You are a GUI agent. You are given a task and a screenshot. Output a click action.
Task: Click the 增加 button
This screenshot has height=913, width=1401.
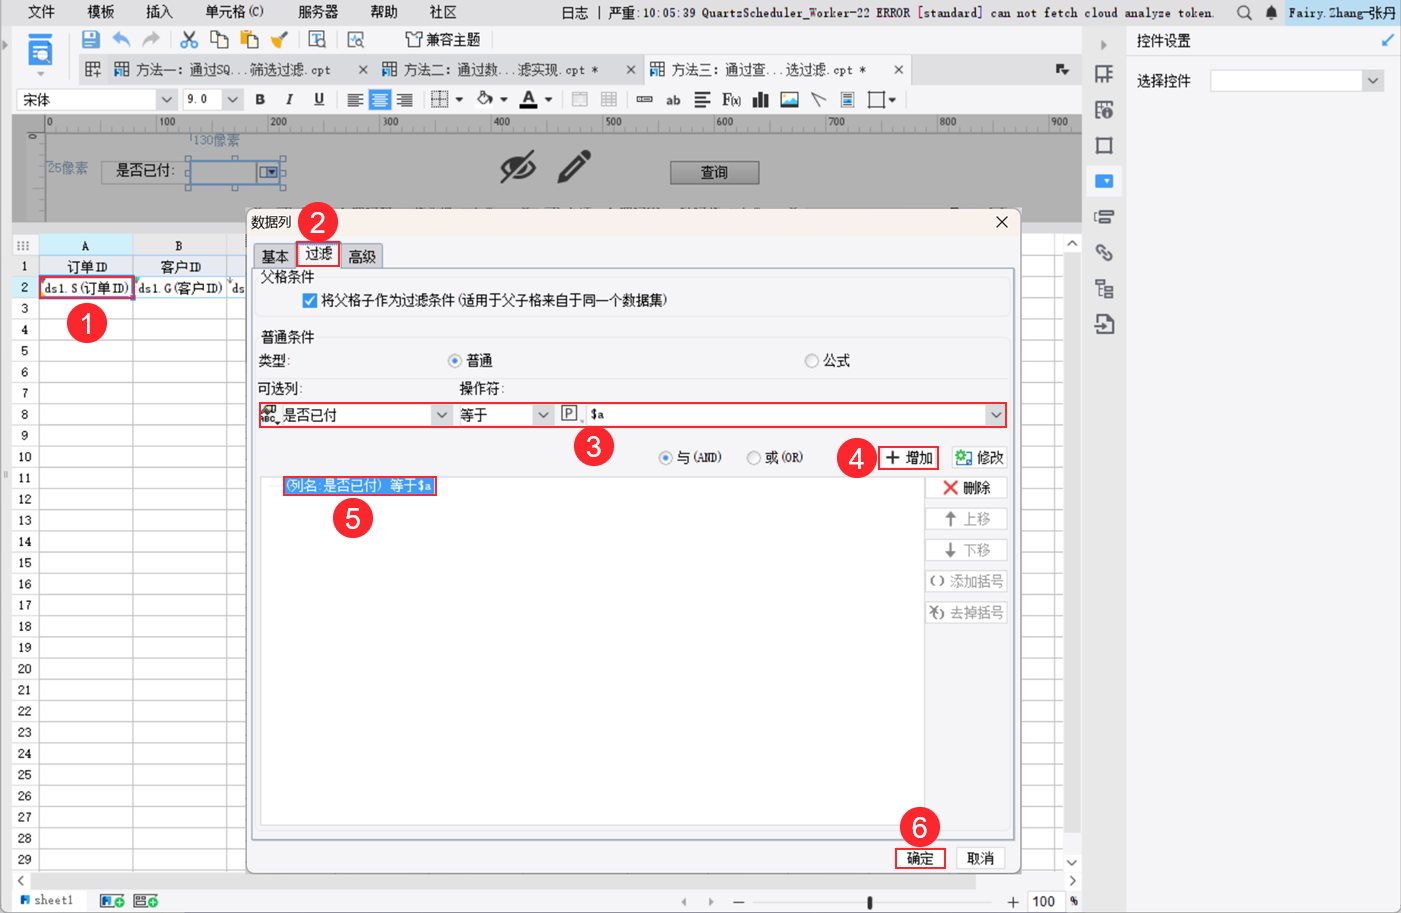[x=908, y=457]
